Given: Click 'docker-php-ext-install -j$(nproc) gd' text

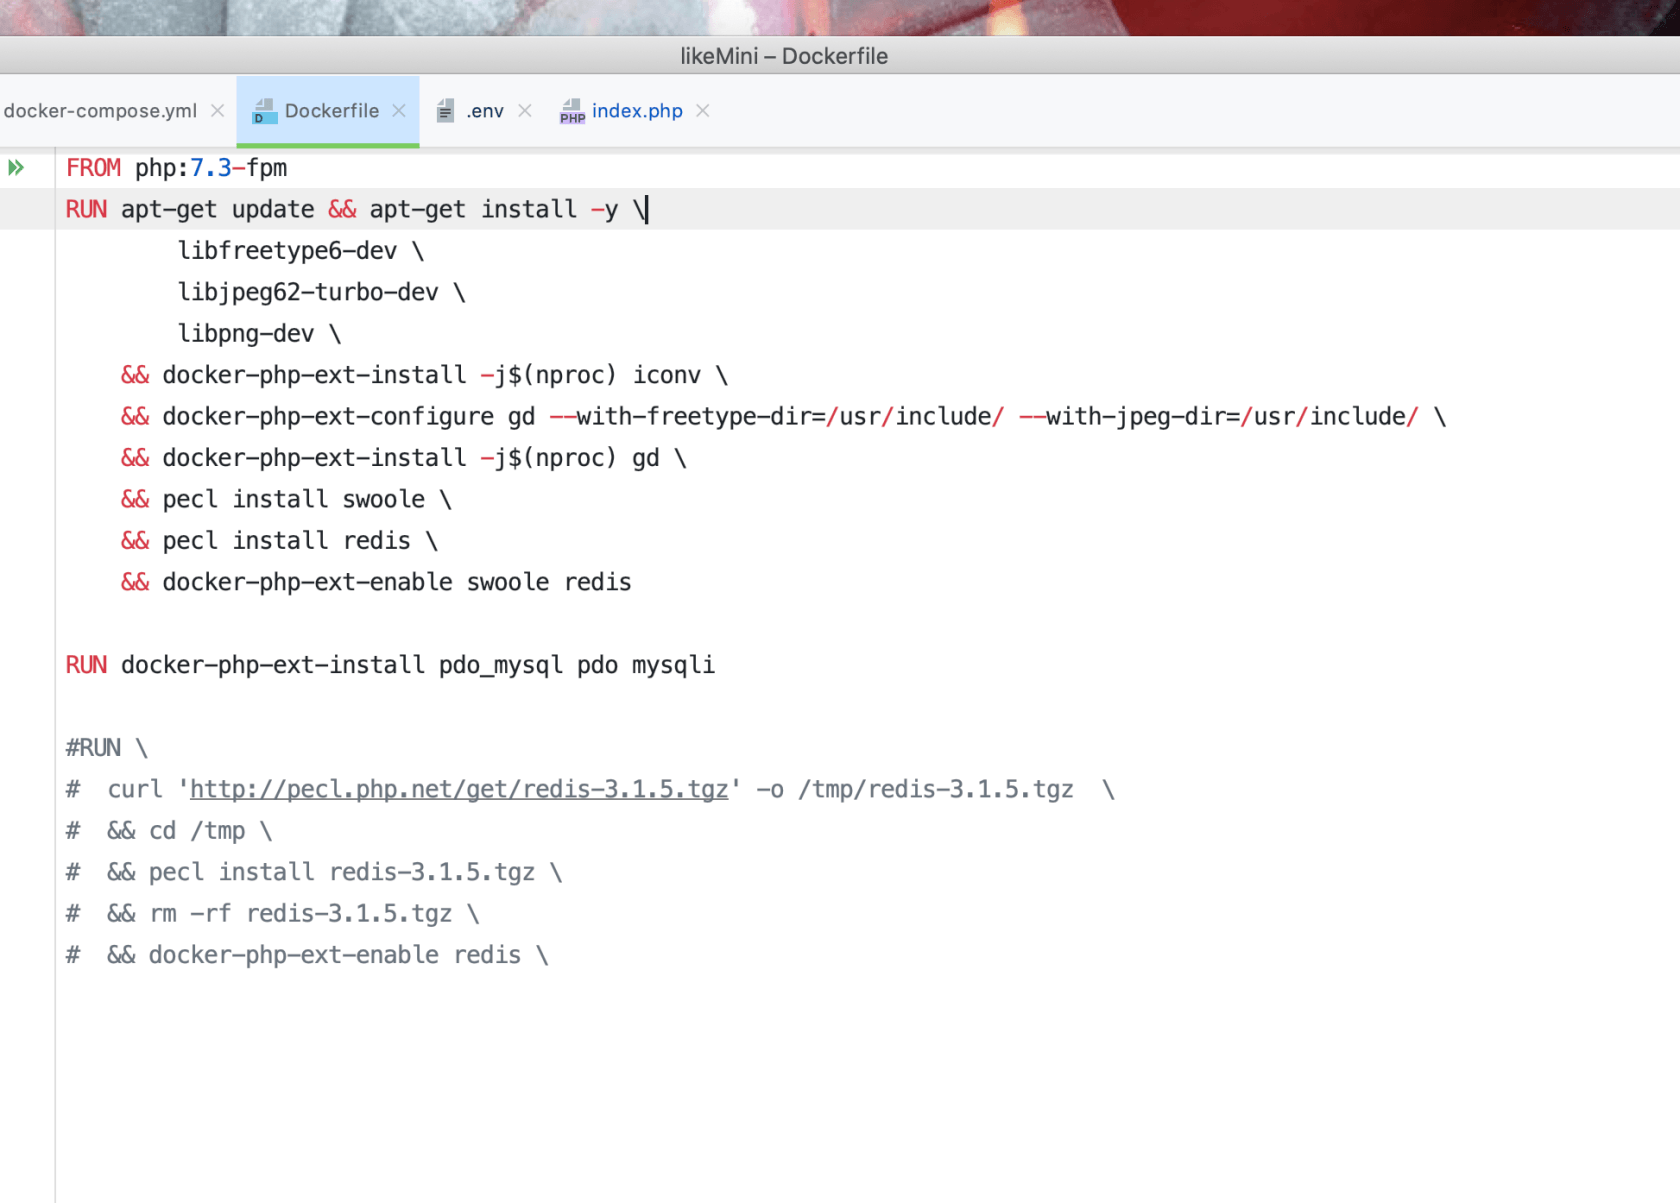Looking at the screenshot, I should 411,458.
